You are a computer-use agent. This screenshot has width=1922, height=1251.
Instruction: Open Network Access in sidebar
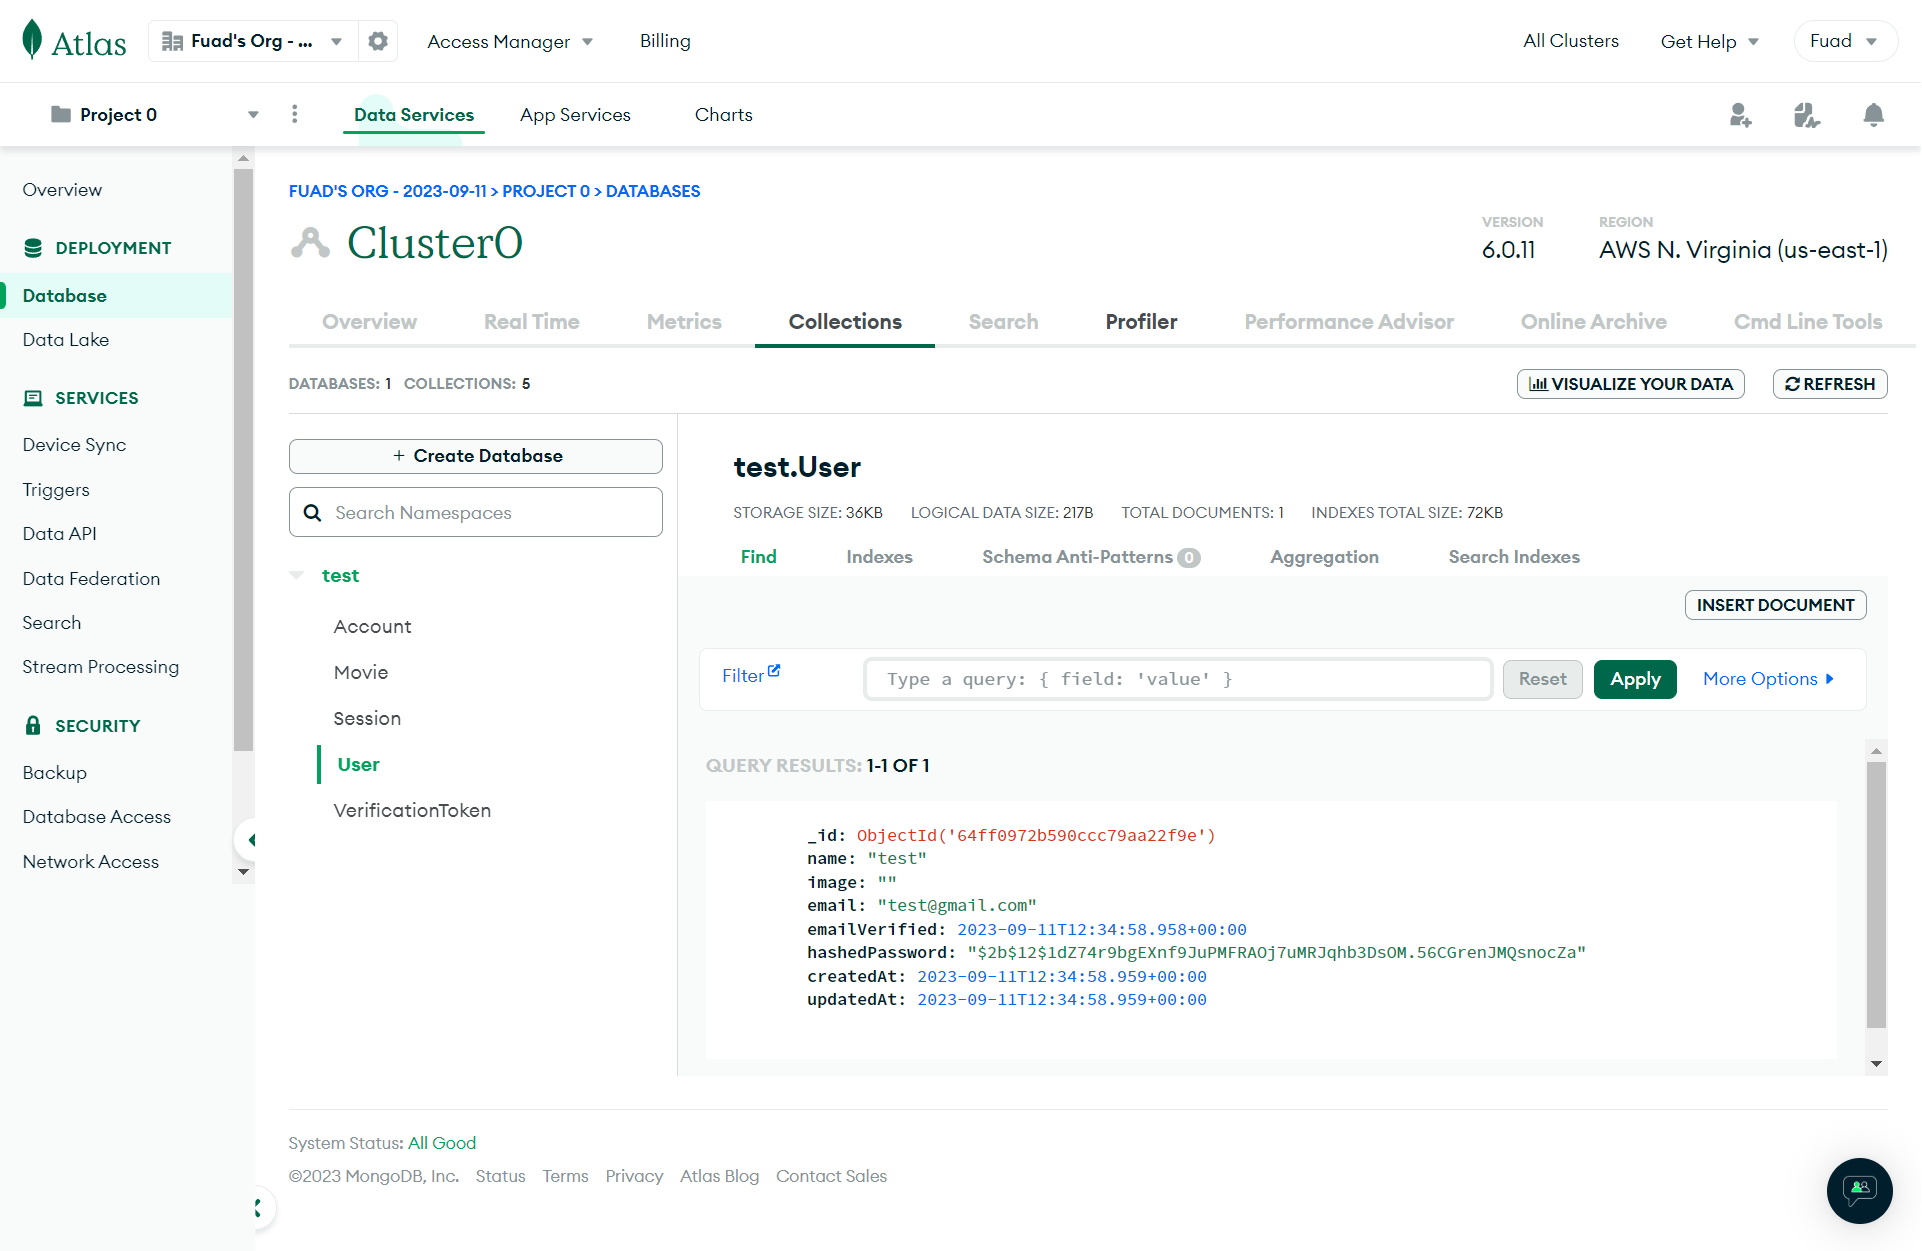coord(91,862)
